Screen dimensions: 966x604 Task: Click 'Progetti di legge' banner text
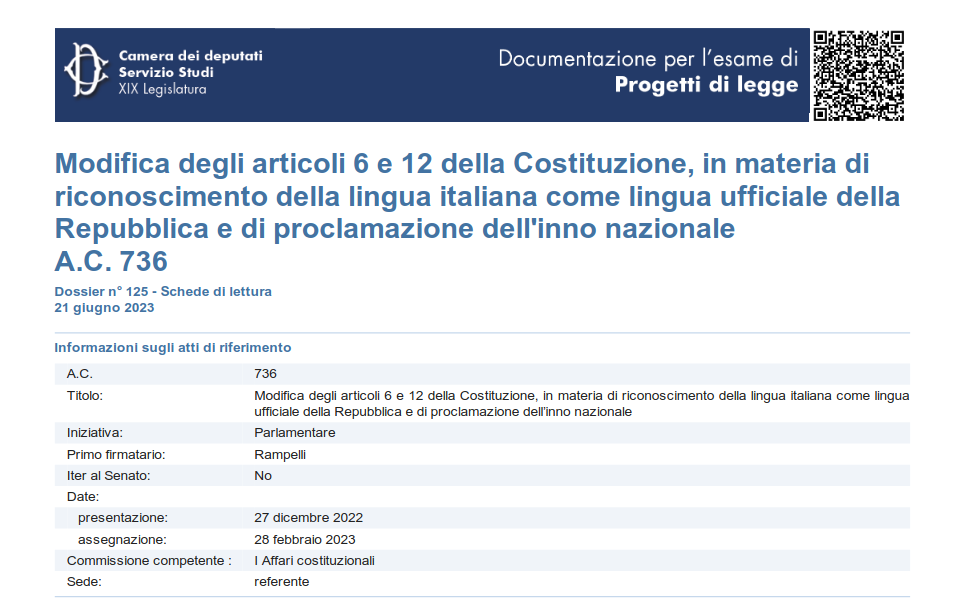pos(706,85)
